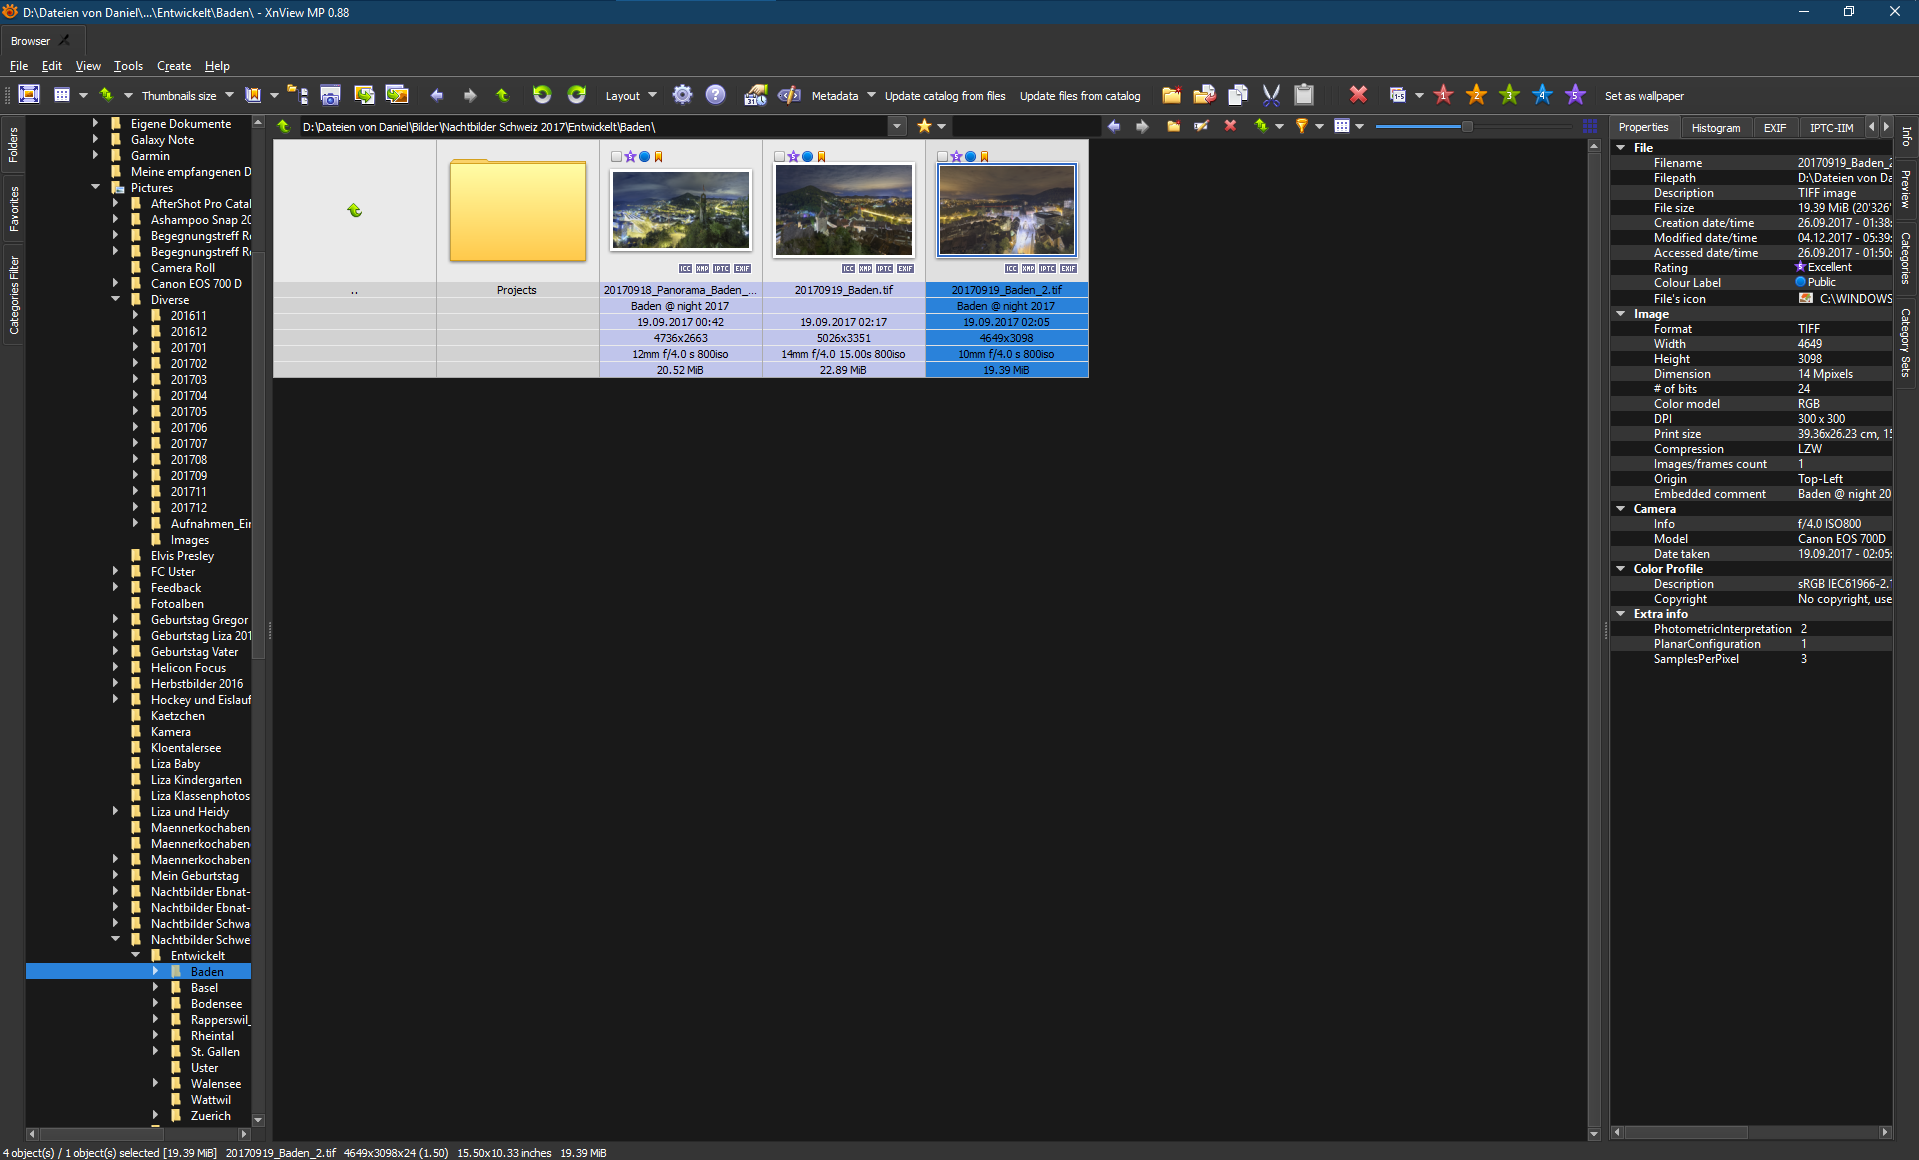Viewport: 1919px width, 1160px height.
Task: Collapse the Camera section in Properties
Action: tap(1621, 509)
